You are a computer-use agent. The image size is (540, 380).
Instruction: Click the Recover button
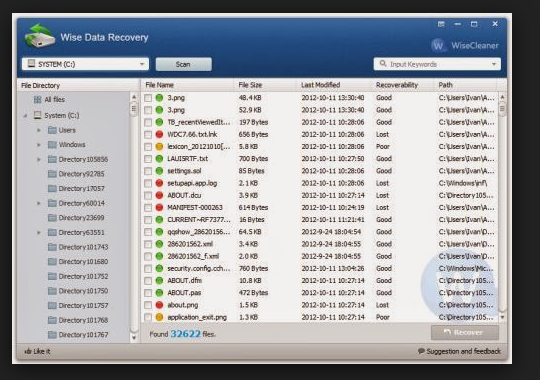click(465, 333)
